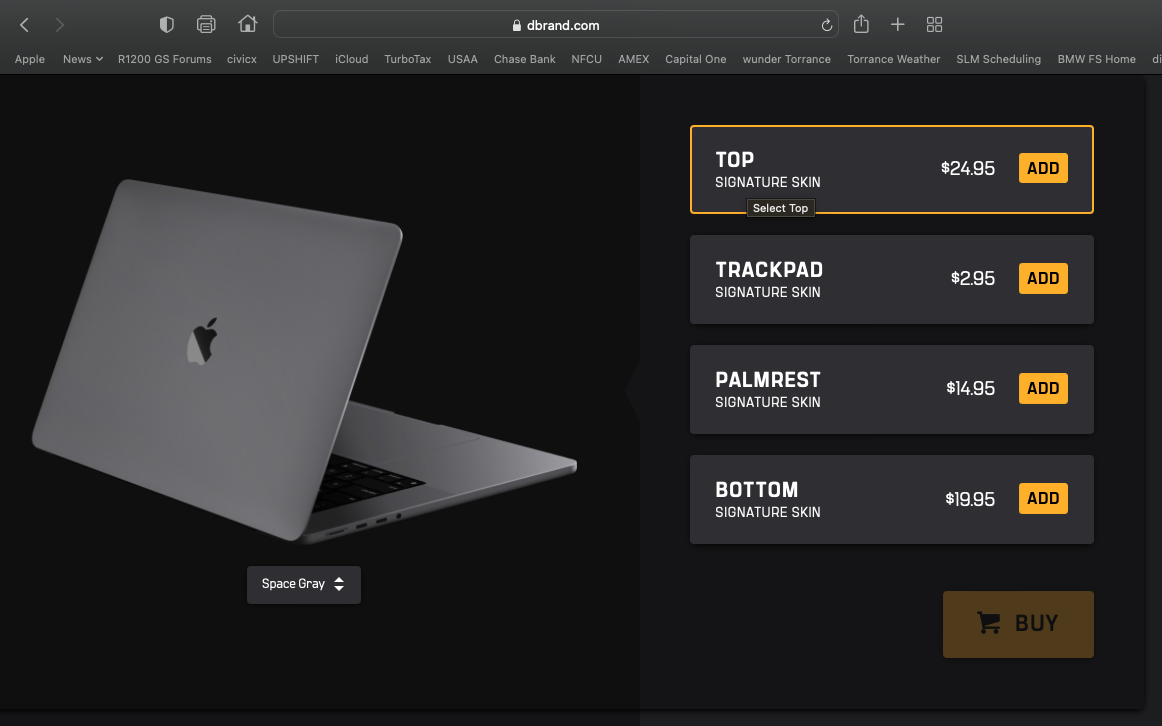This screenshot has width=1162, height=726.
Task: Select the Bottom skin card
Action: [x=892, y=499]
